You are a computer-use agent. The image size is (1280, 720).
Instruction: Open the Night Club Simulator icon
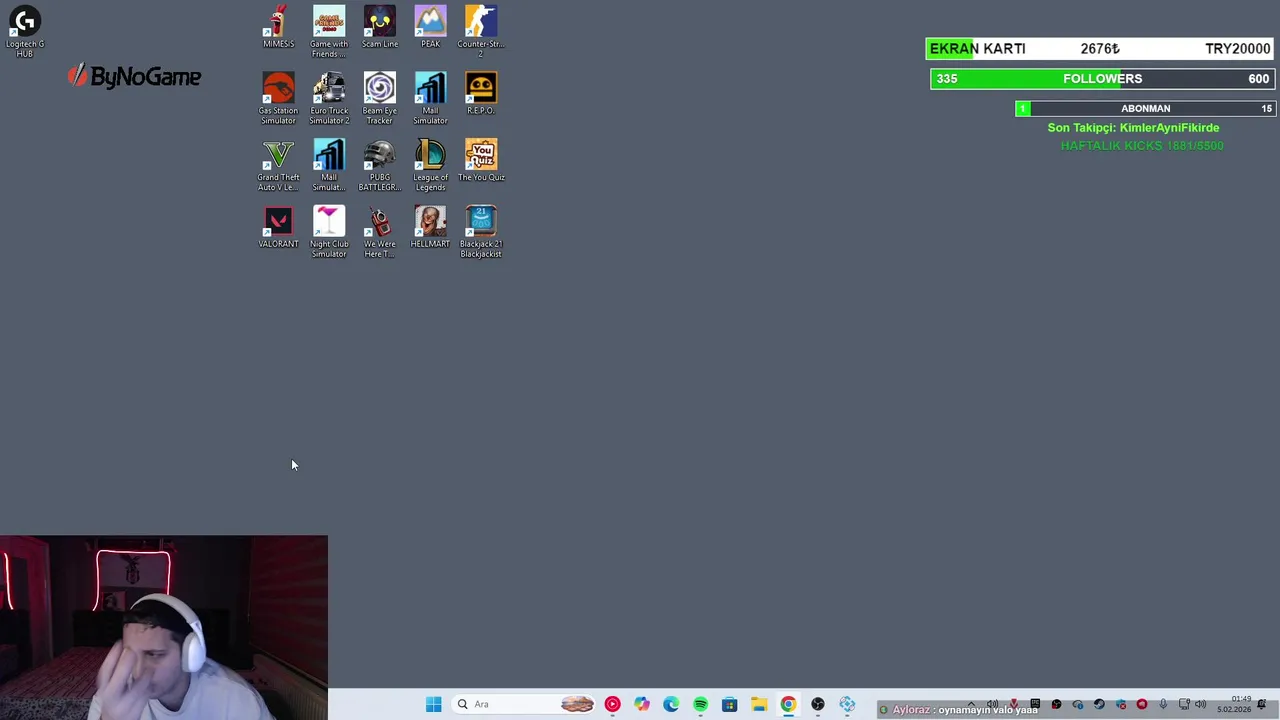pyautogui.click(x=329, y=232)
